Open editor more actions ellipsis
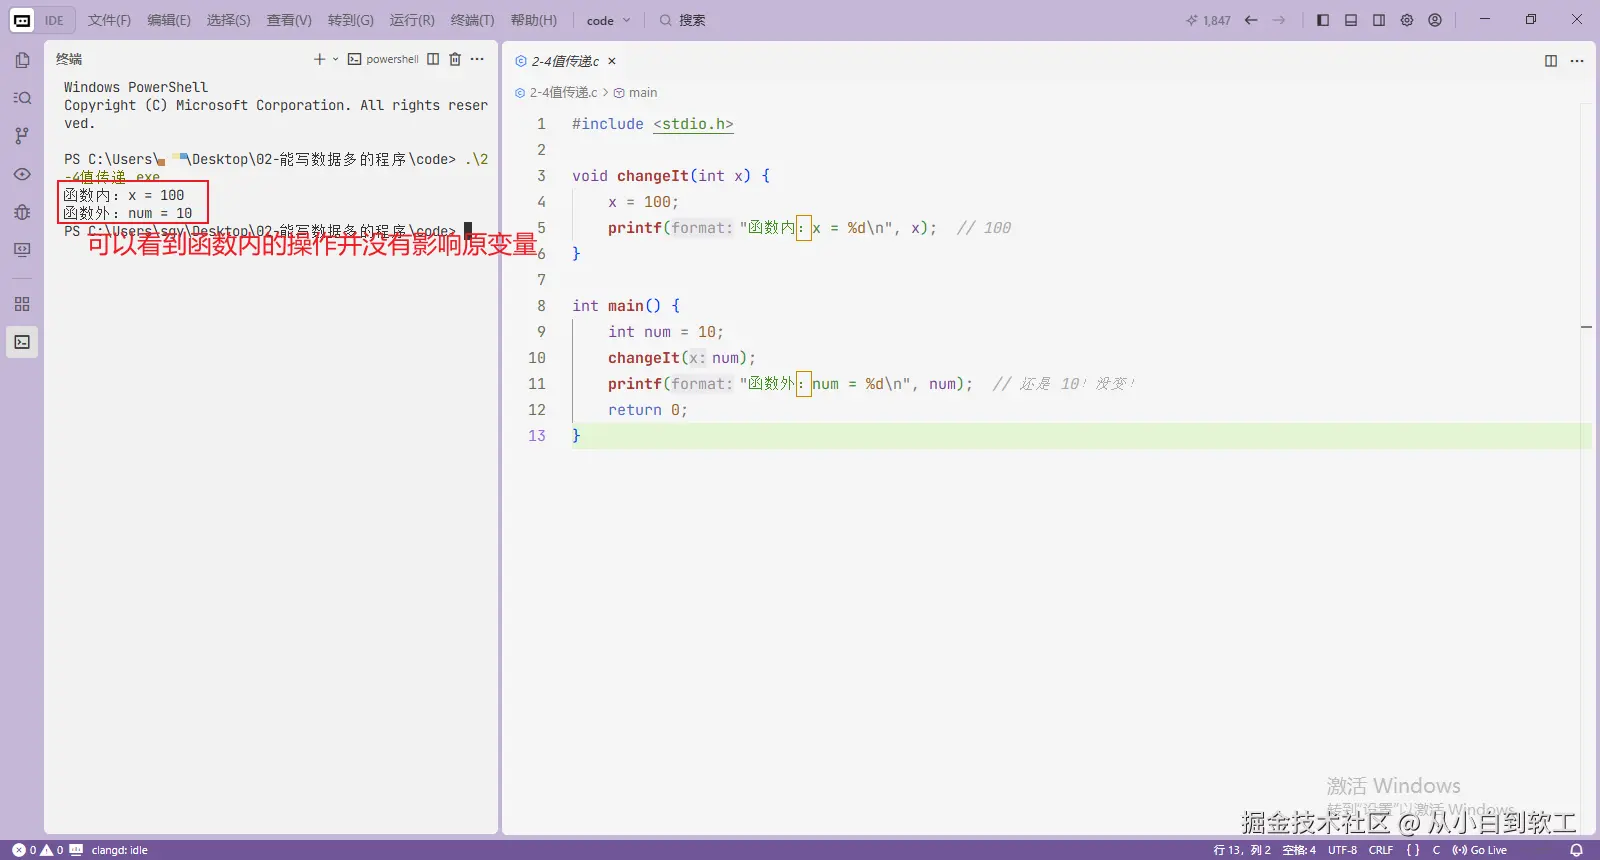This screenshot has width=1600, height=860. coord(1577,61)
